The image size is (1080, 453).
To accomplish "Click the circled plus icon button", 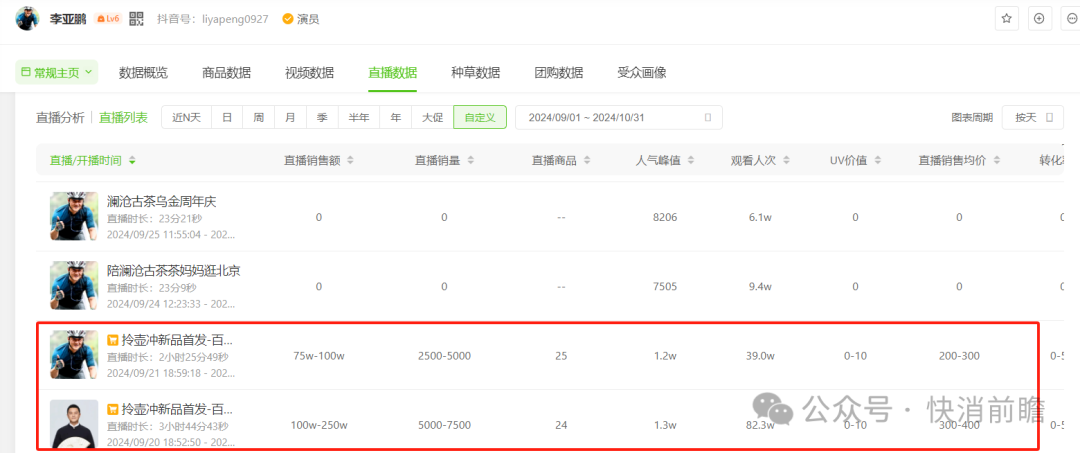I will pos(1039,19).
